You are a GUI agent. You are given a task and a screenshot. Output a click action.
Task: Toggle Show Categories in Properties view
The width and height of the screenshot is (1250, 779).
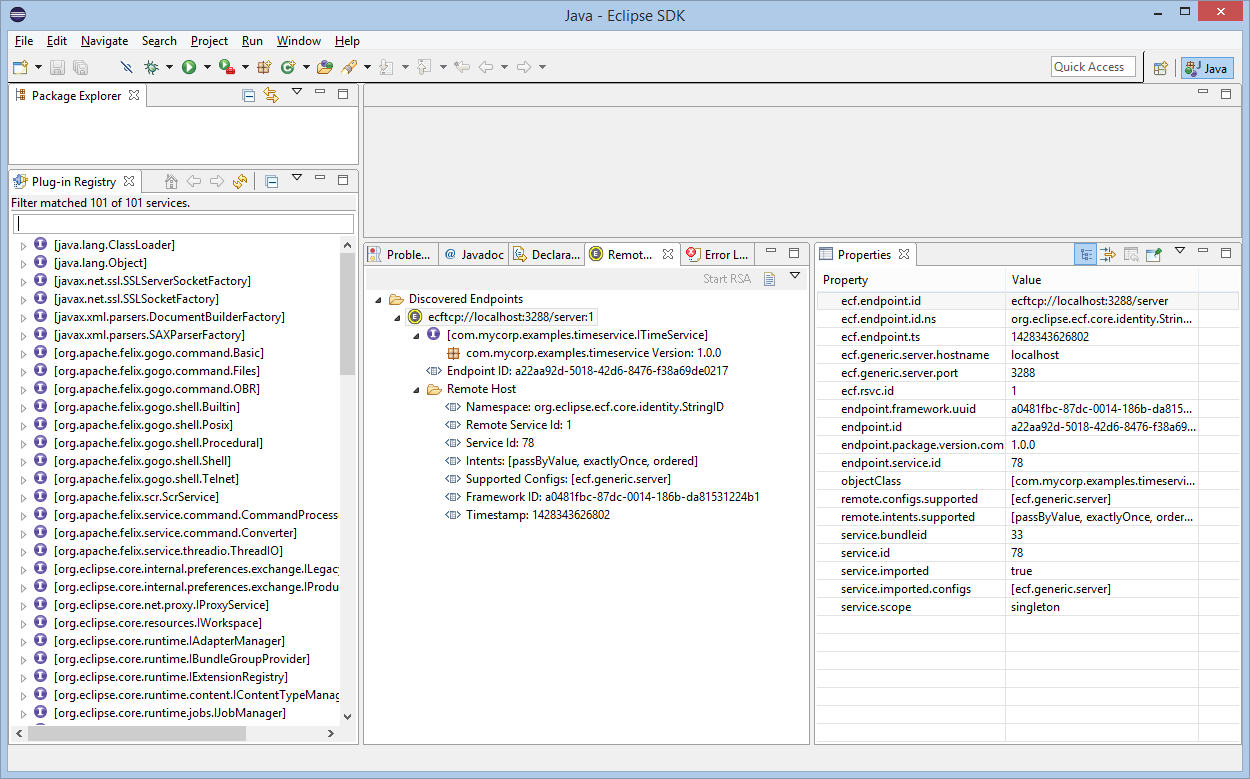(1085, 254)
